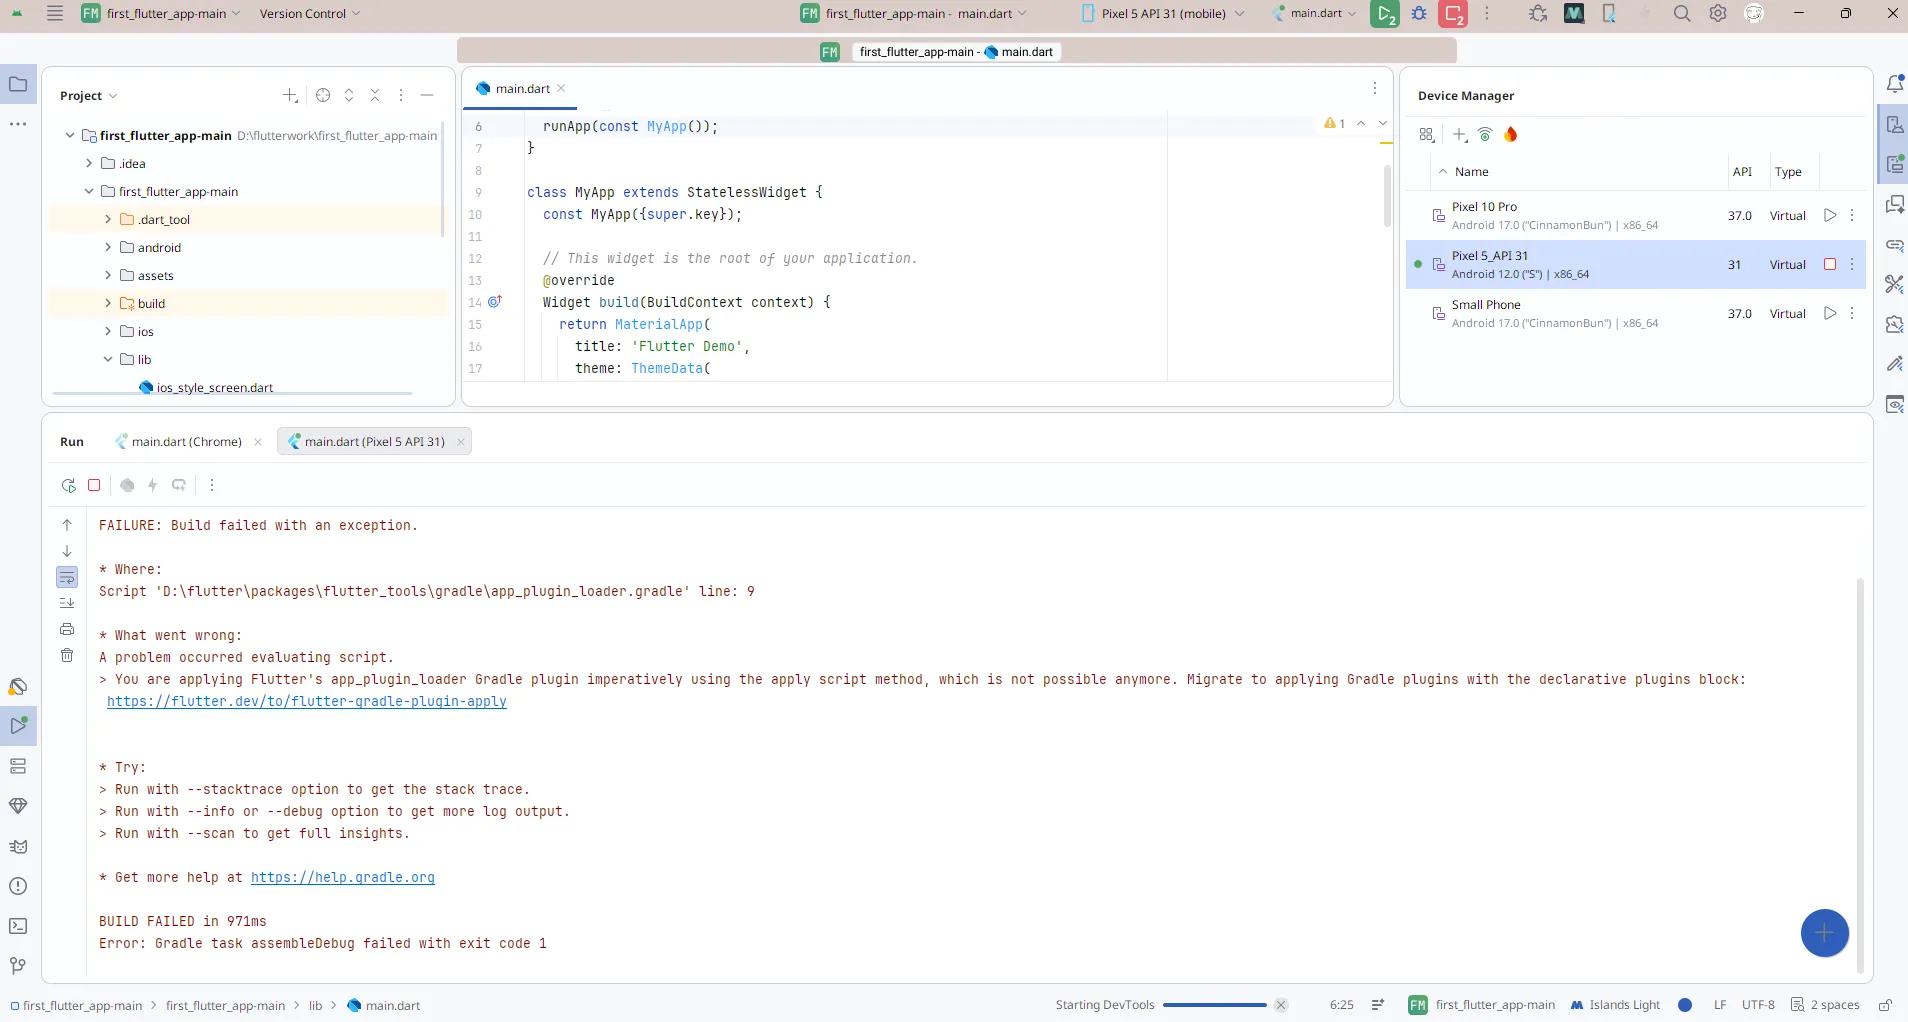Open help.gradle.org link
1908x1022 pixels.
click(342, 878)
